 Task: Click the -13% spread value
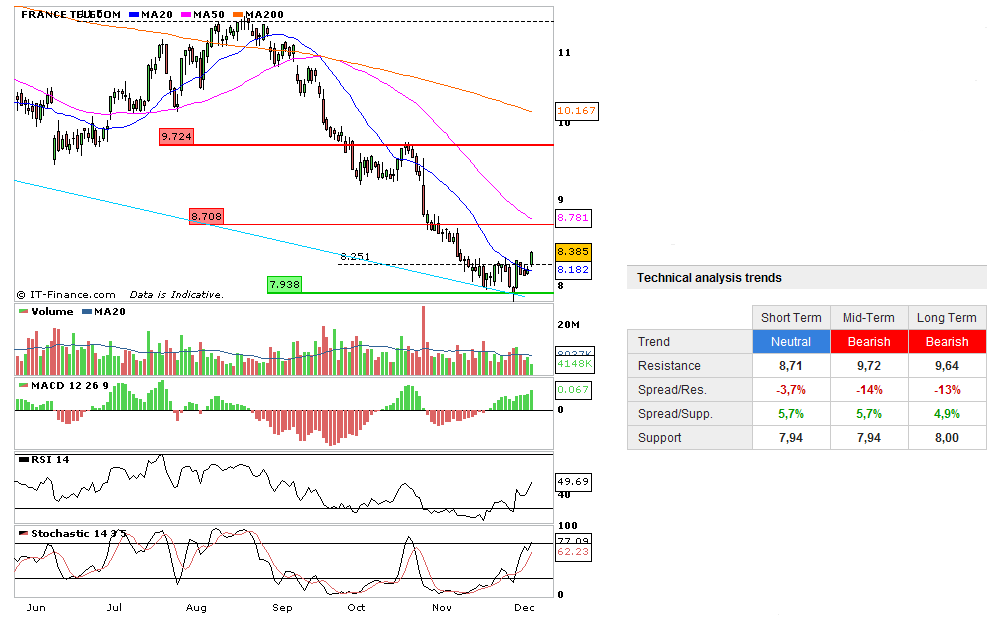click(x=947, y=390)
